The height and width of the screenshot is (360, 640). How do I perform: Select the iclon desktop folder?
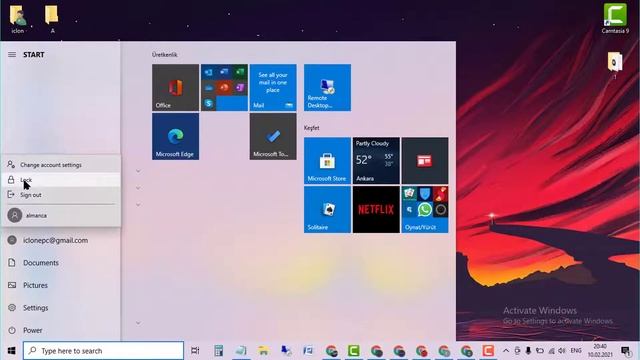(18, 19)
